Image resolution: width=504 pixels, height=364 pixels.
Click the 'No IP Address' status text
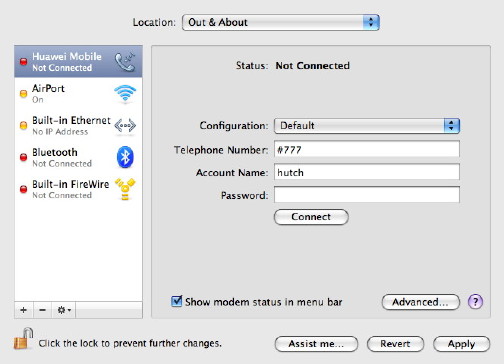coord(60,132)
